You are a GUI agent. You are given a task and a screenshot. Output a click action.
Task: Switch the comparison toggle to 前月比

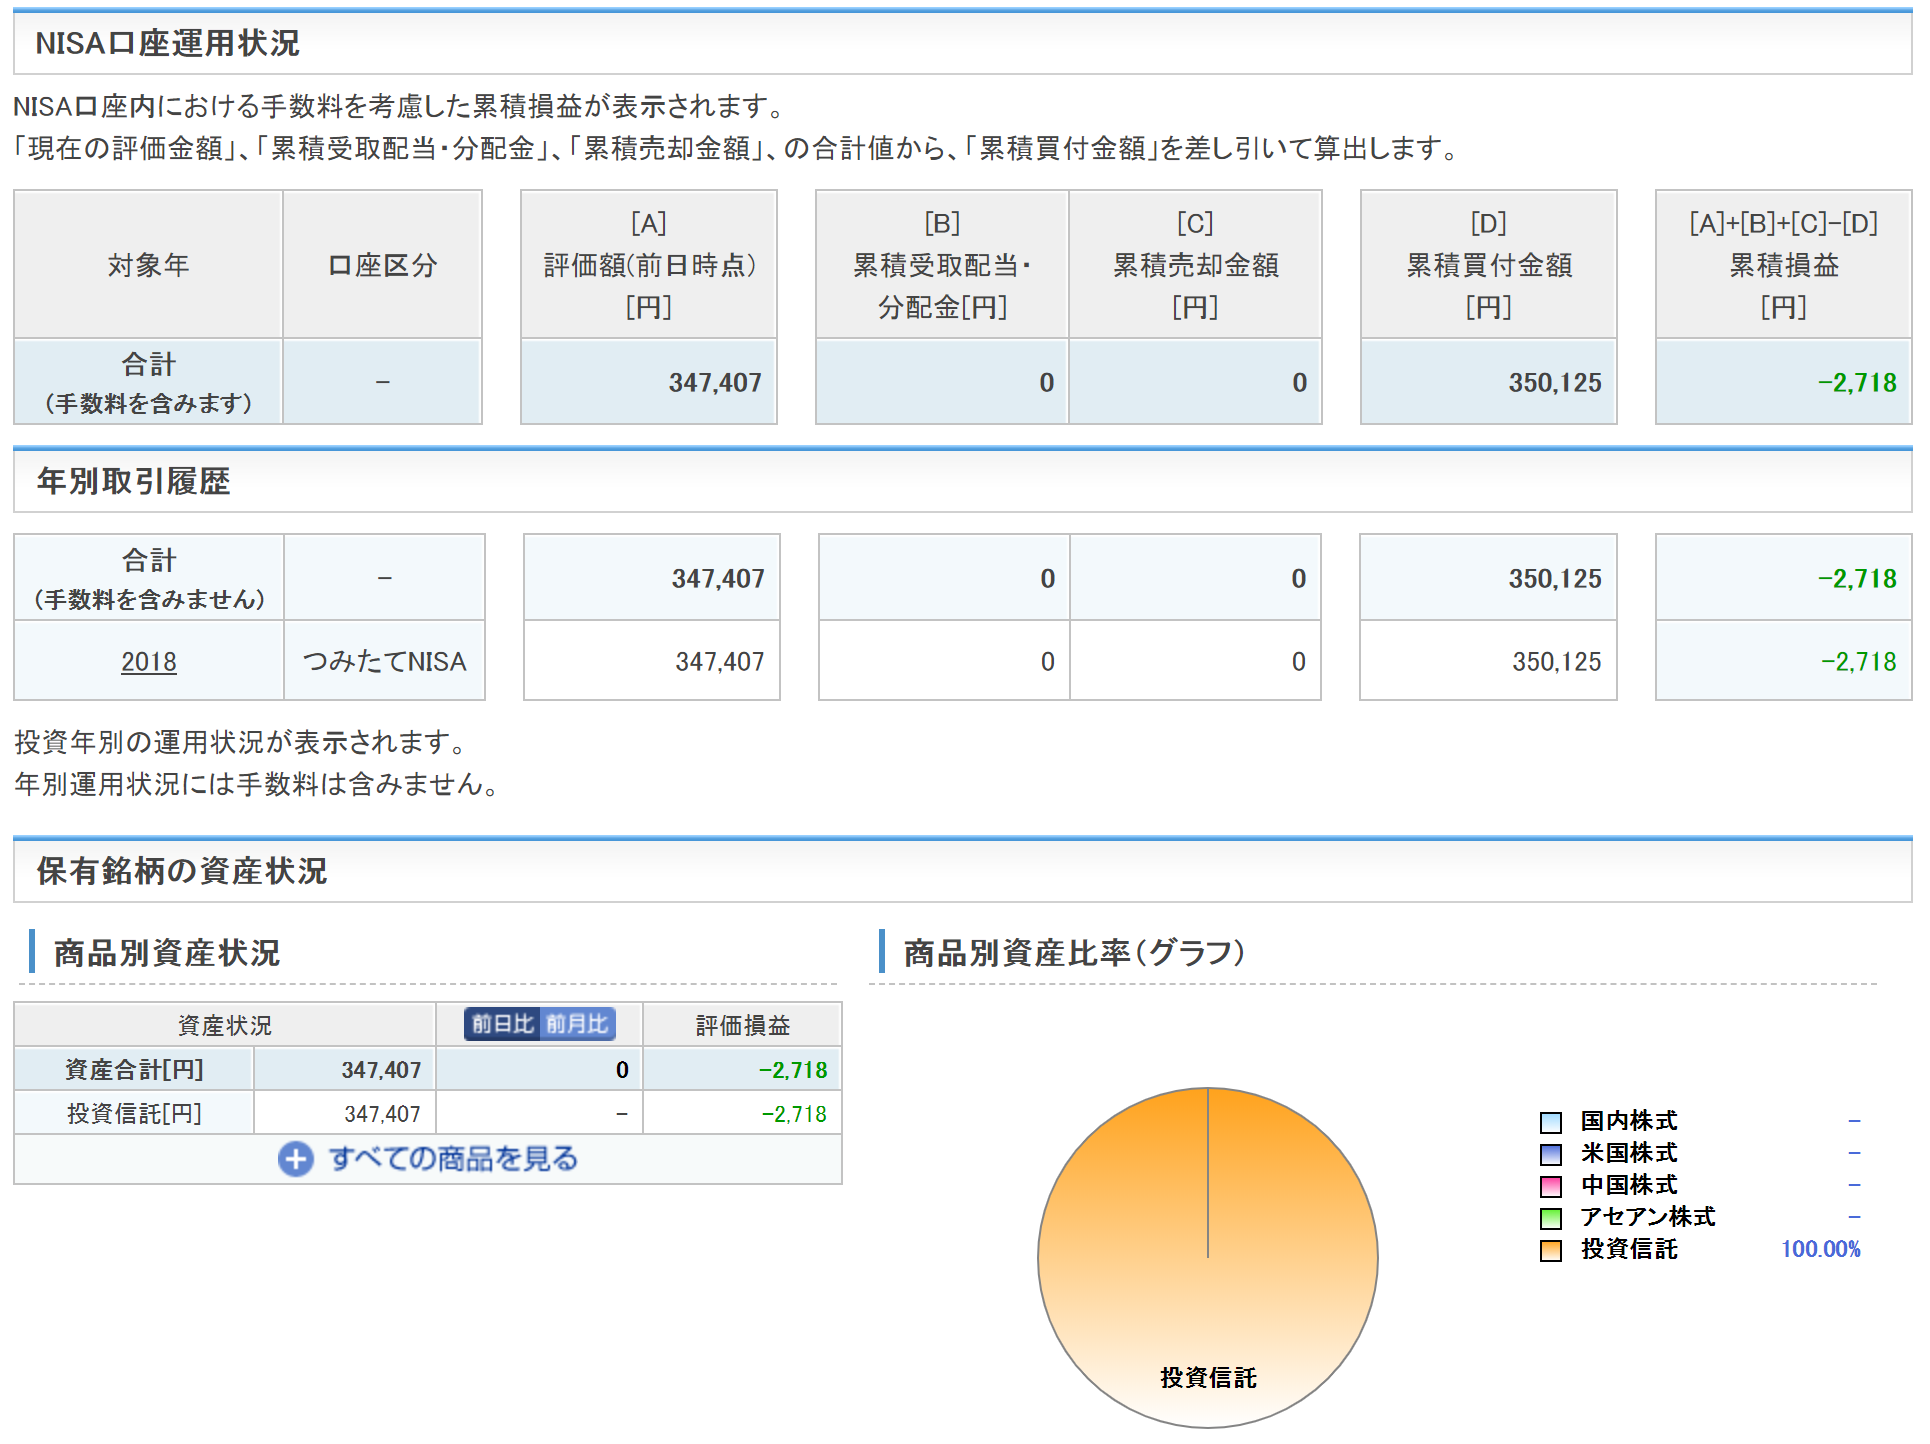[577, 1024]
